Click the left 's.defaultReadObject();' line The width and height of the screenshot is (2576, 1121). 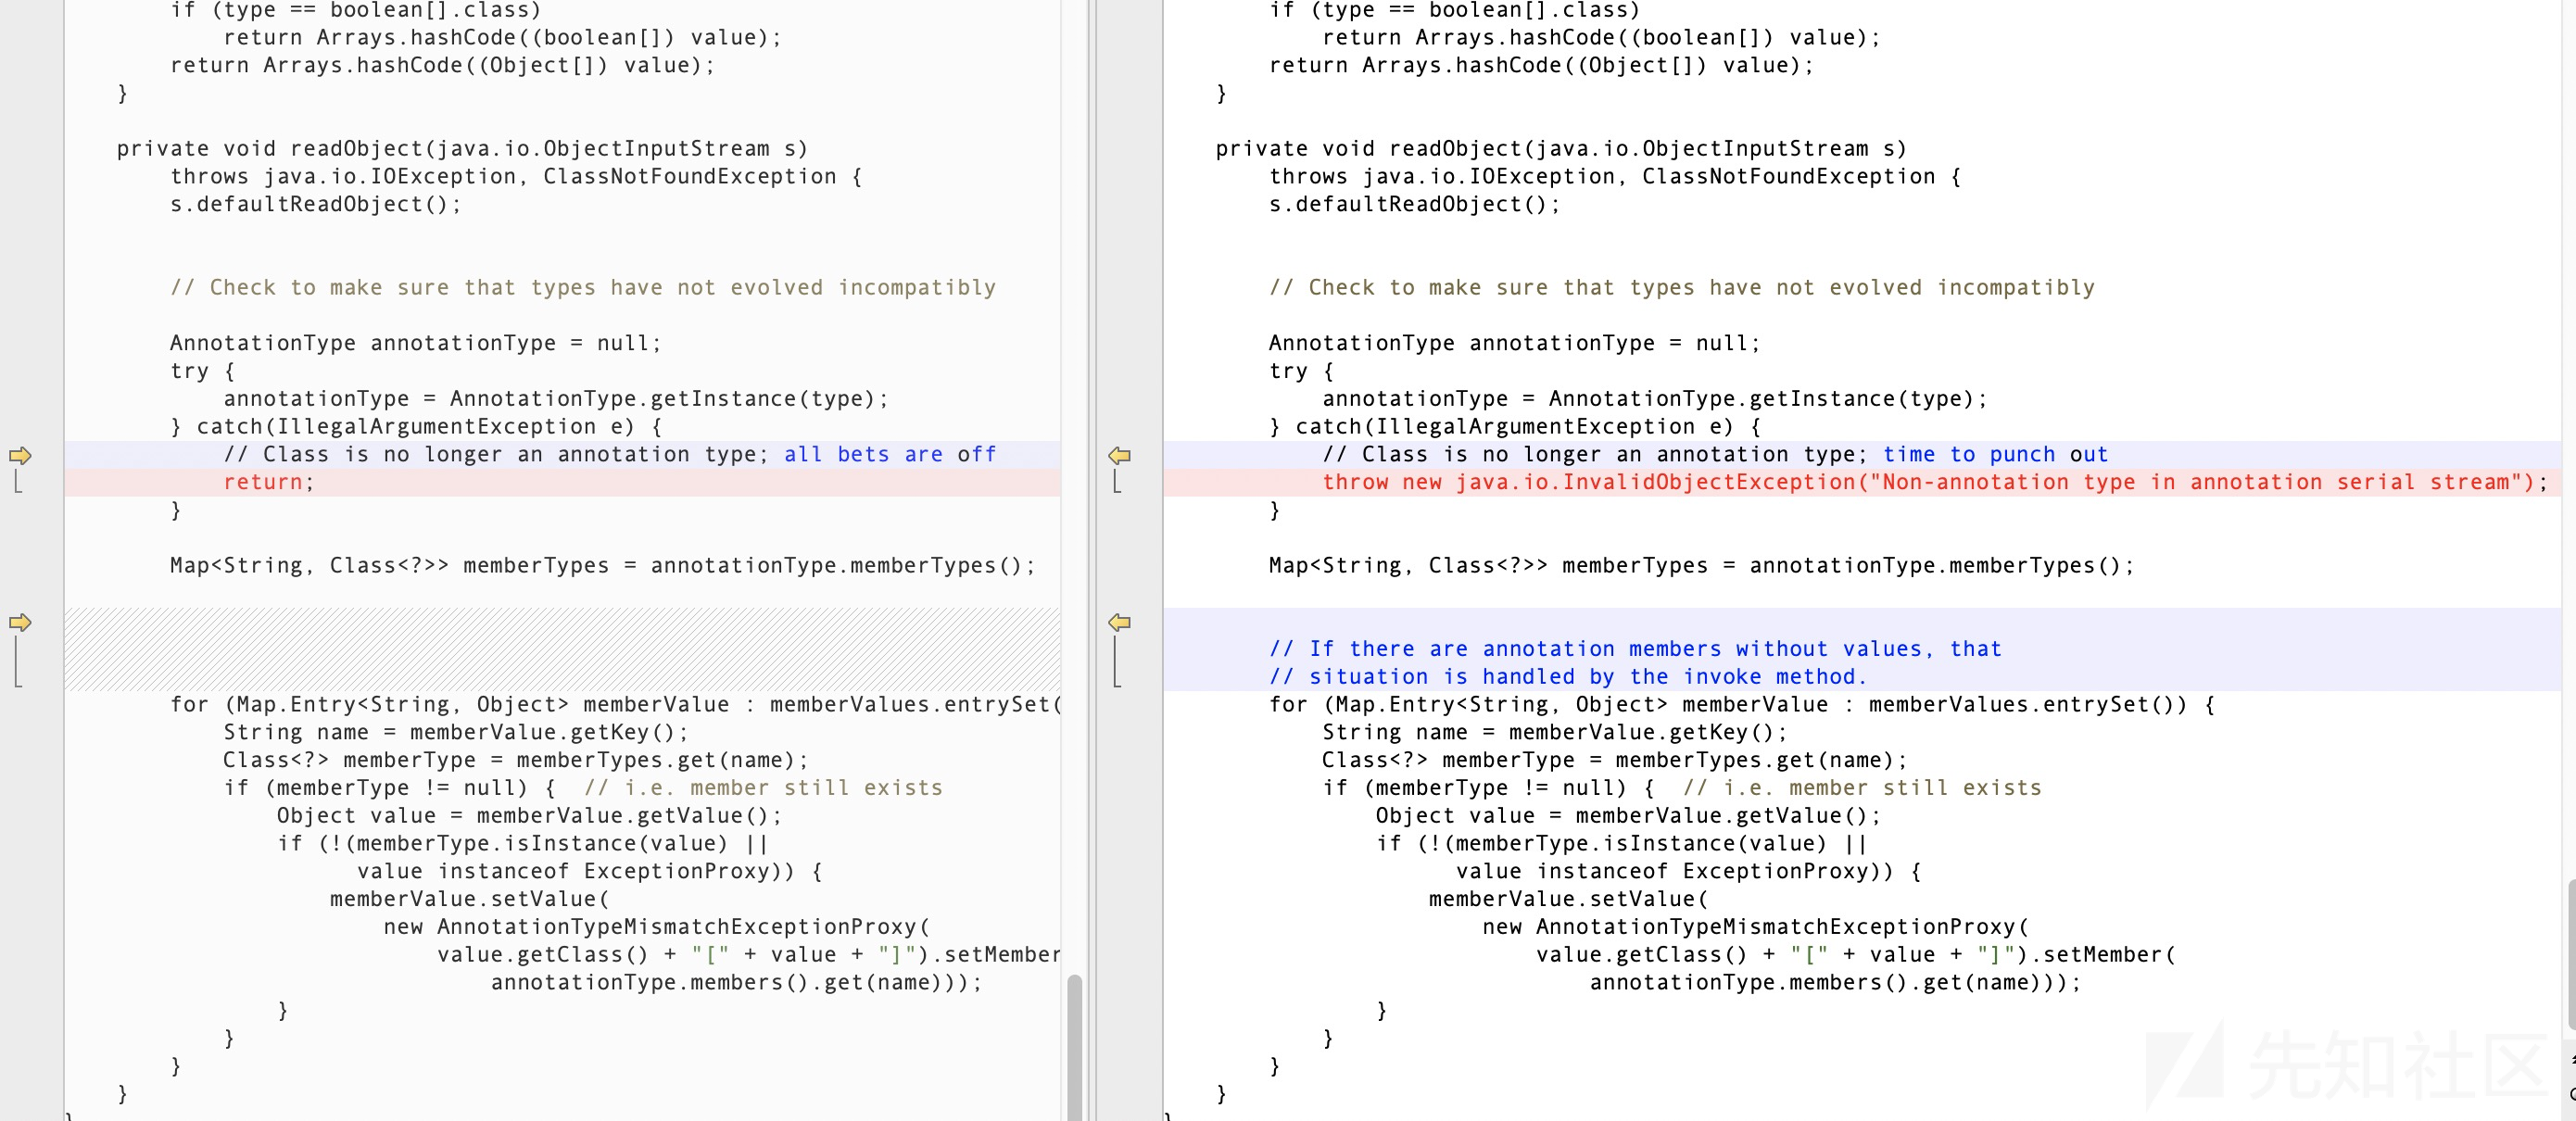tap(316, 204)
